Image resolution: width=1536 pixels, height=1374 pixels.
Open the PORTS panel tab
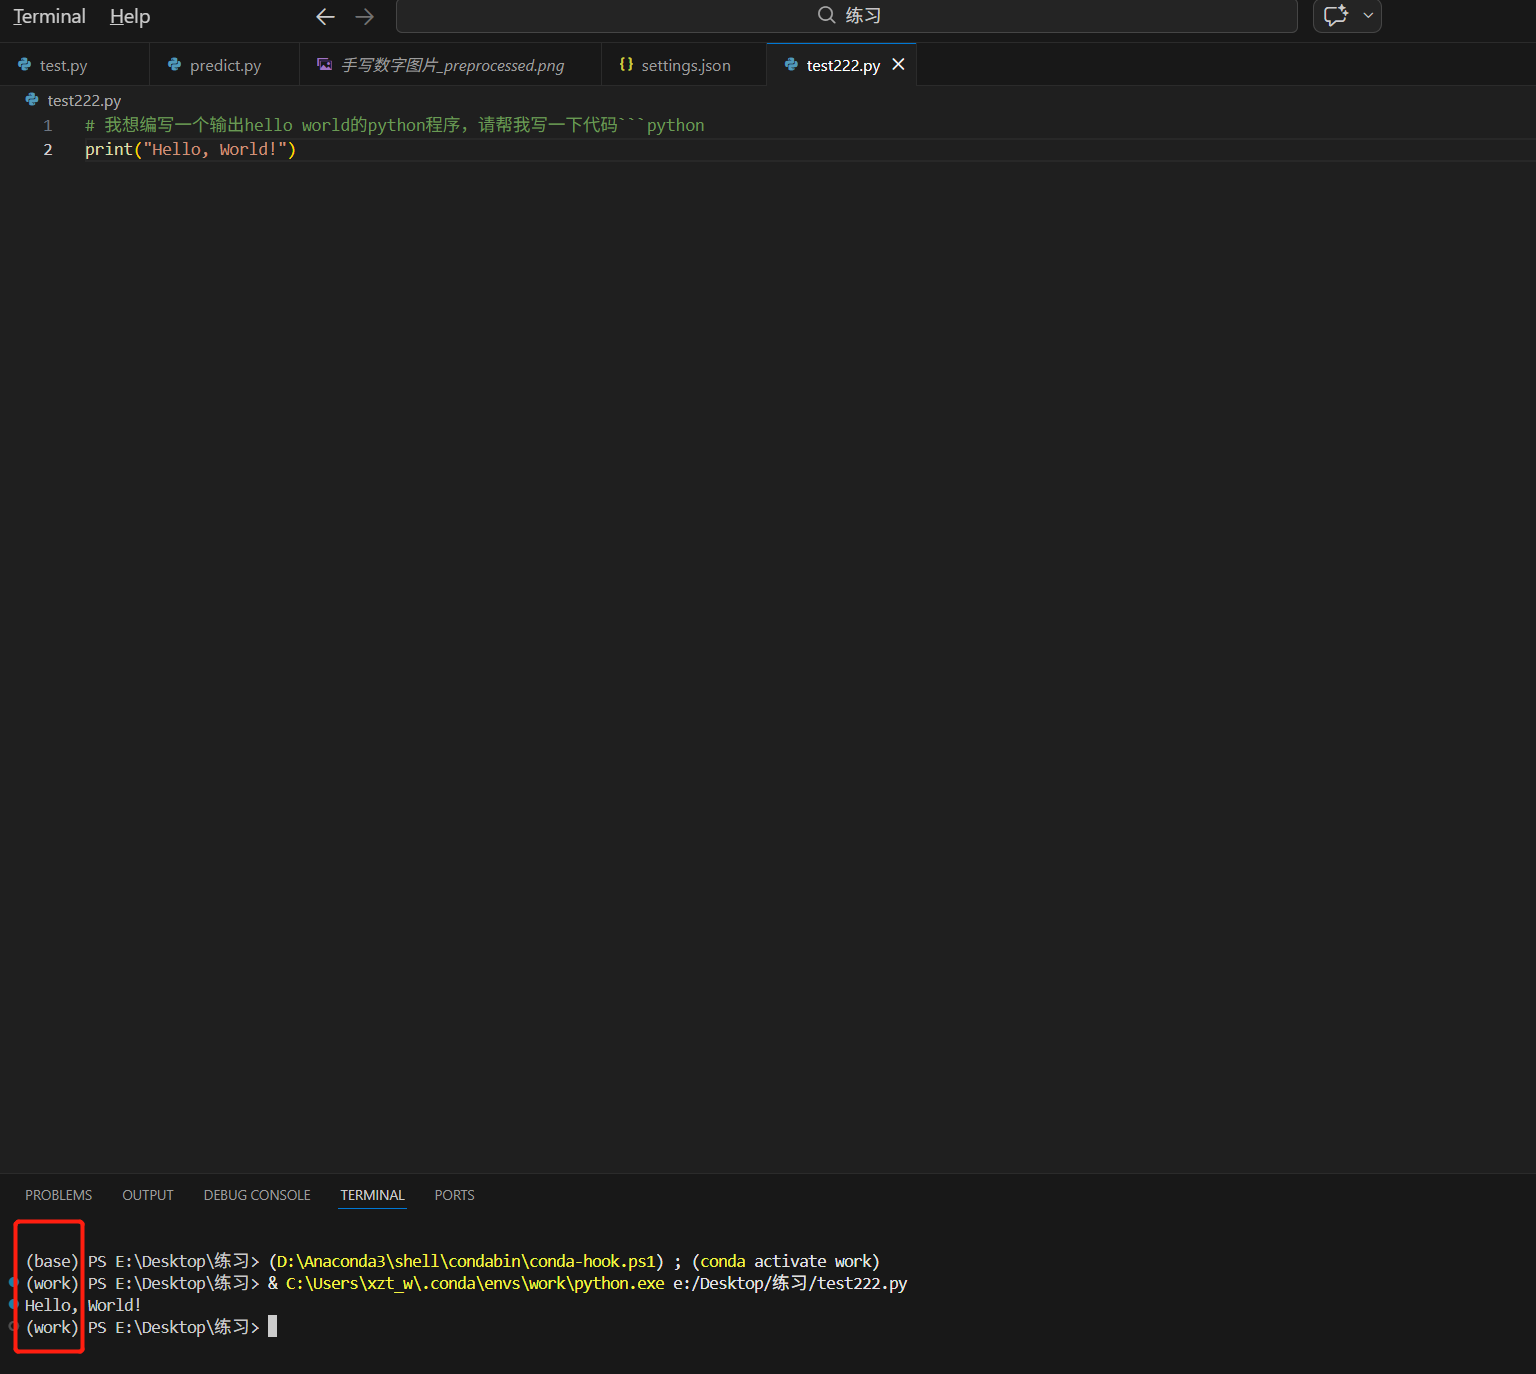pos(454,1195)
